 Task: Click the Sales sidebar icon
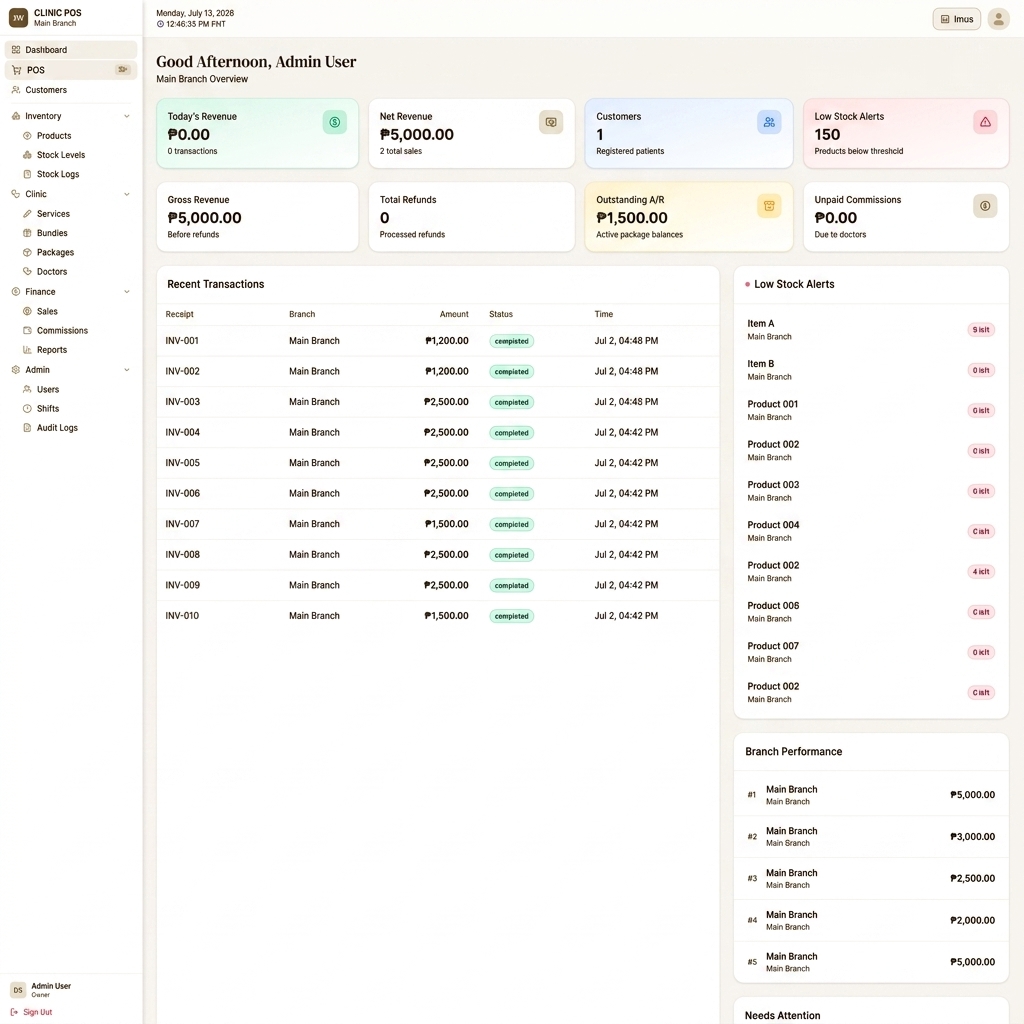(x=27, y=312)
